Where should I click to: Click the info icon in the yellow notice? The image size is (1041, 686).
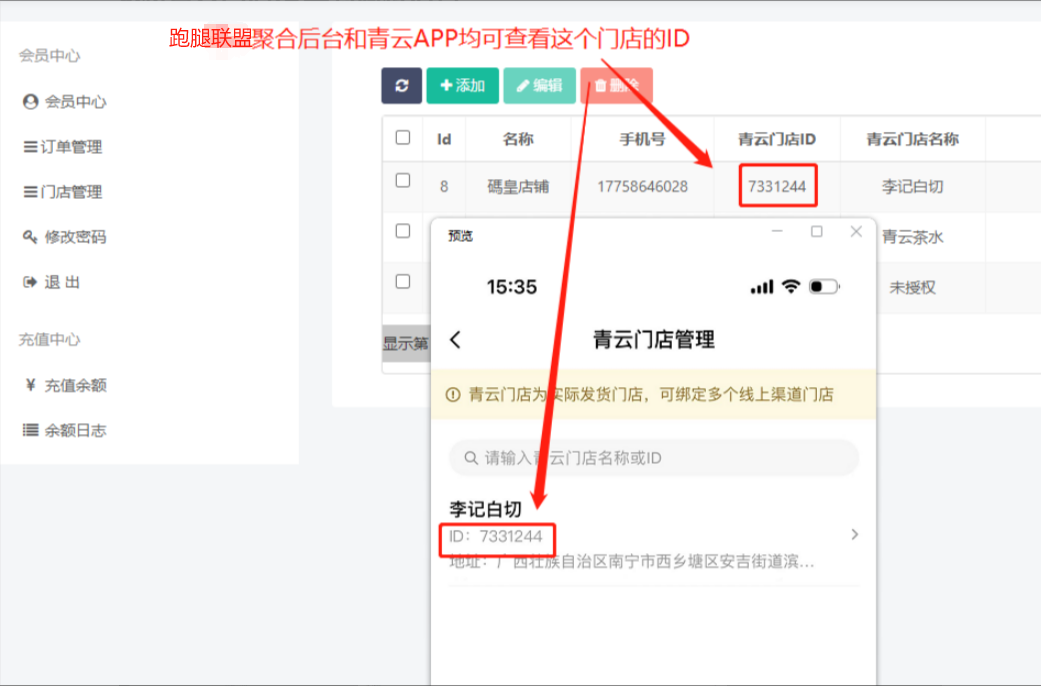click(453, 394)
